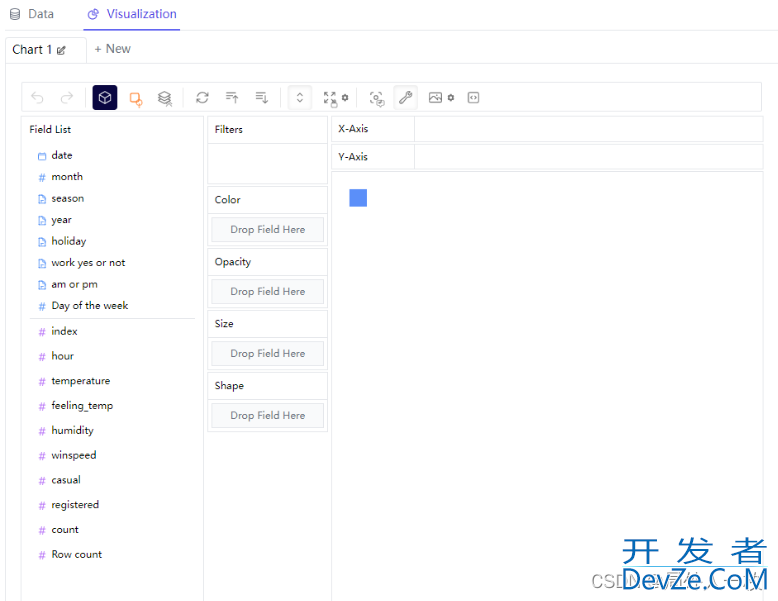Screen dimensions: 778x601
Task: Select the Day of the week field
Action: click(x=90, y=306)
